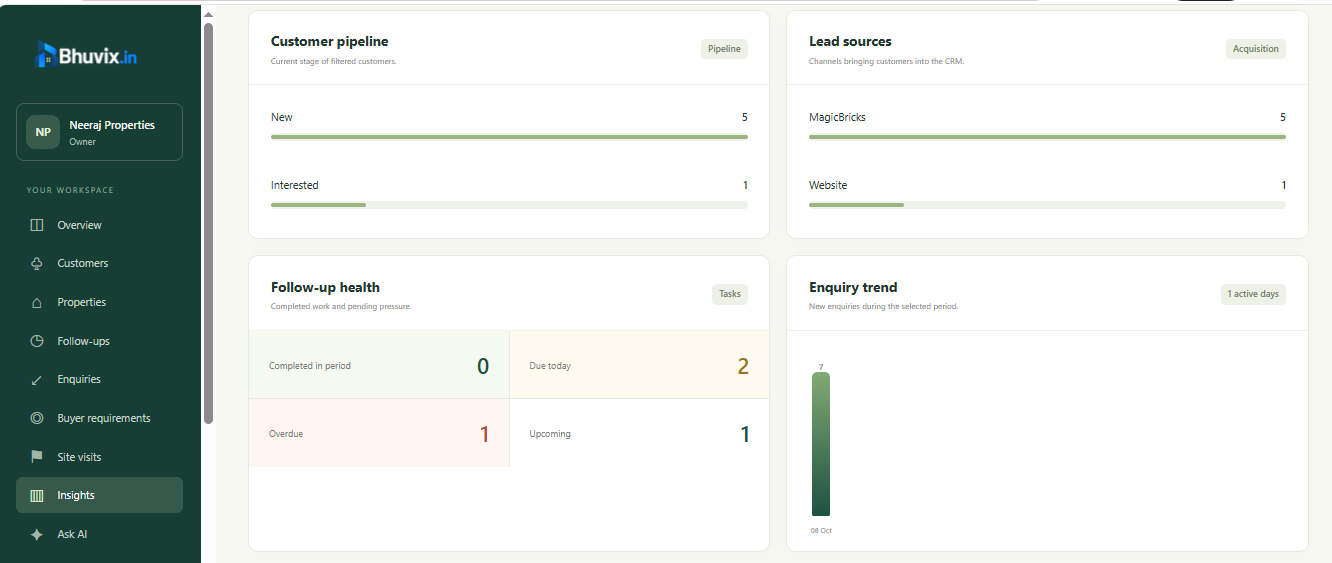Click the 08 Oct enquiry bar
The height and width of the screenshot is (563, 1332).
(821, 444)
